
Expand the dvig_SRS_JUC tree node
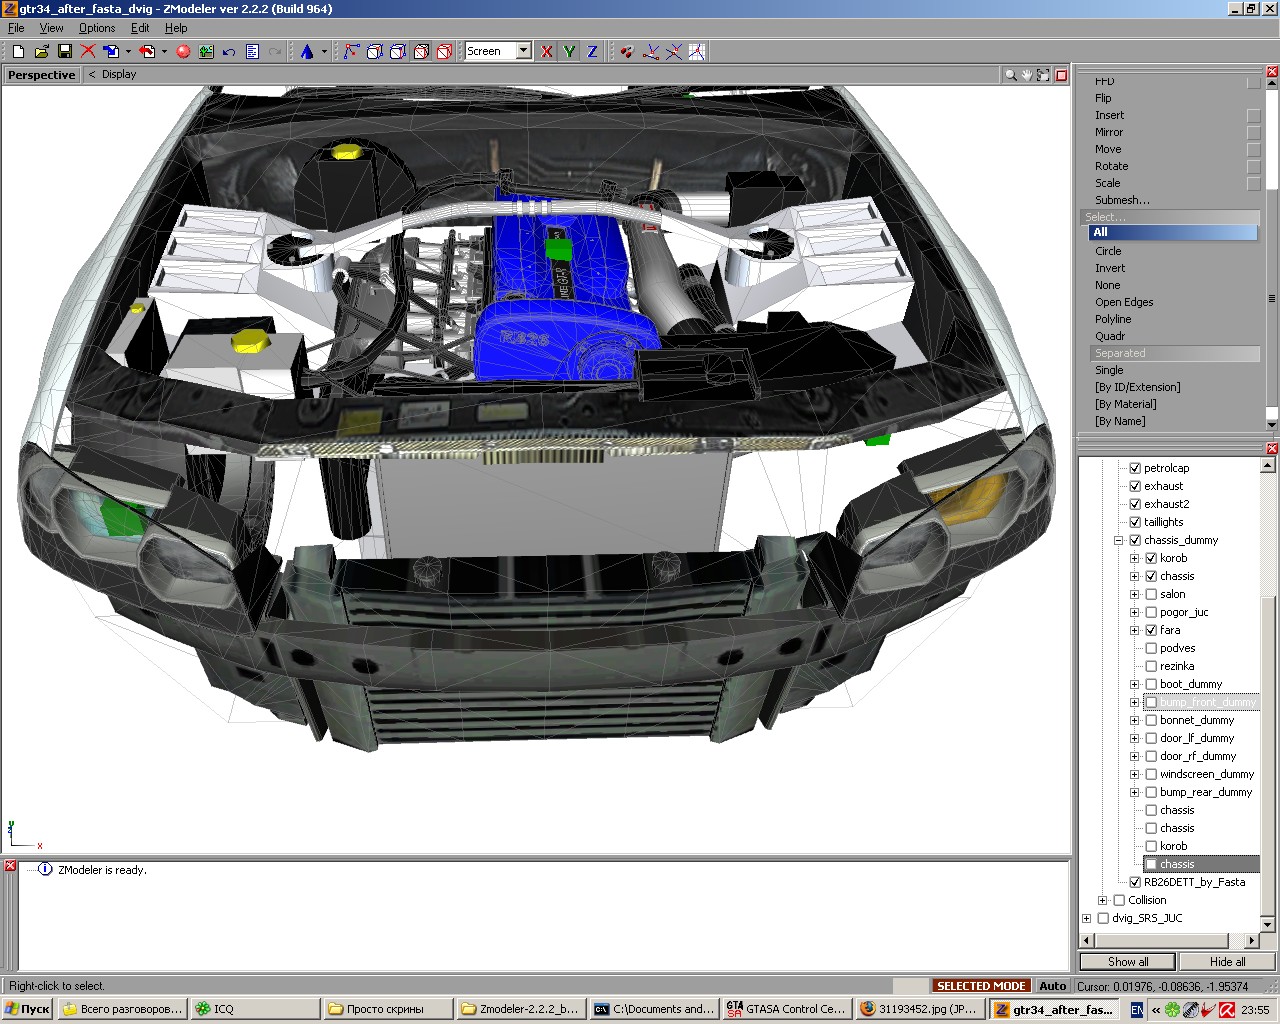tap(1087, 918)
